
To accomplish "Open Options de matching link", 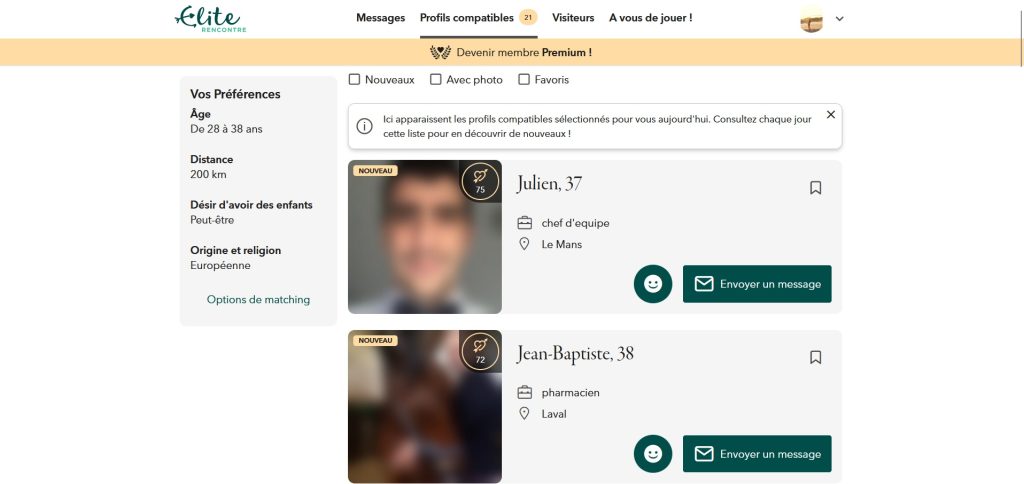I will tap(258, 299).
